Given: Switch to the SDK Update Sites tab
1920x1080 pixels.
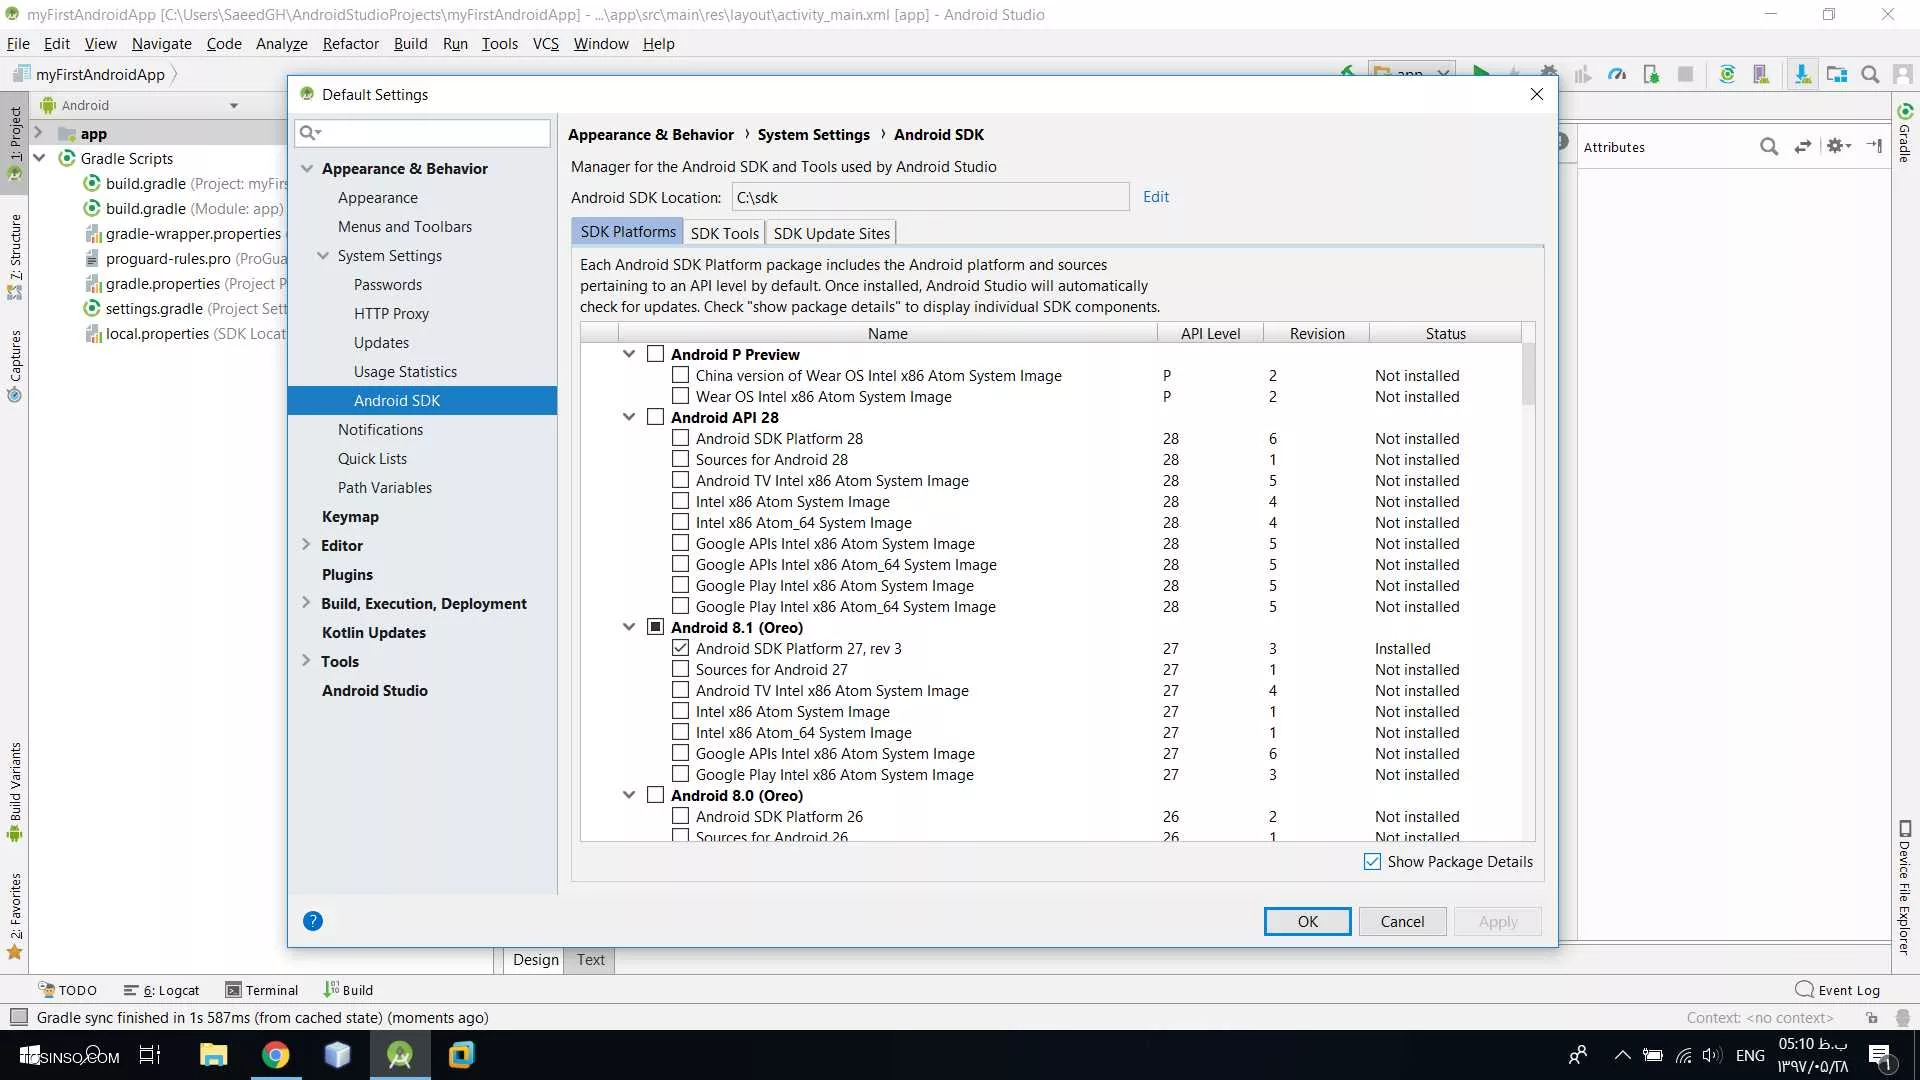Looking at the screenshot, I should tap(831, 233).
